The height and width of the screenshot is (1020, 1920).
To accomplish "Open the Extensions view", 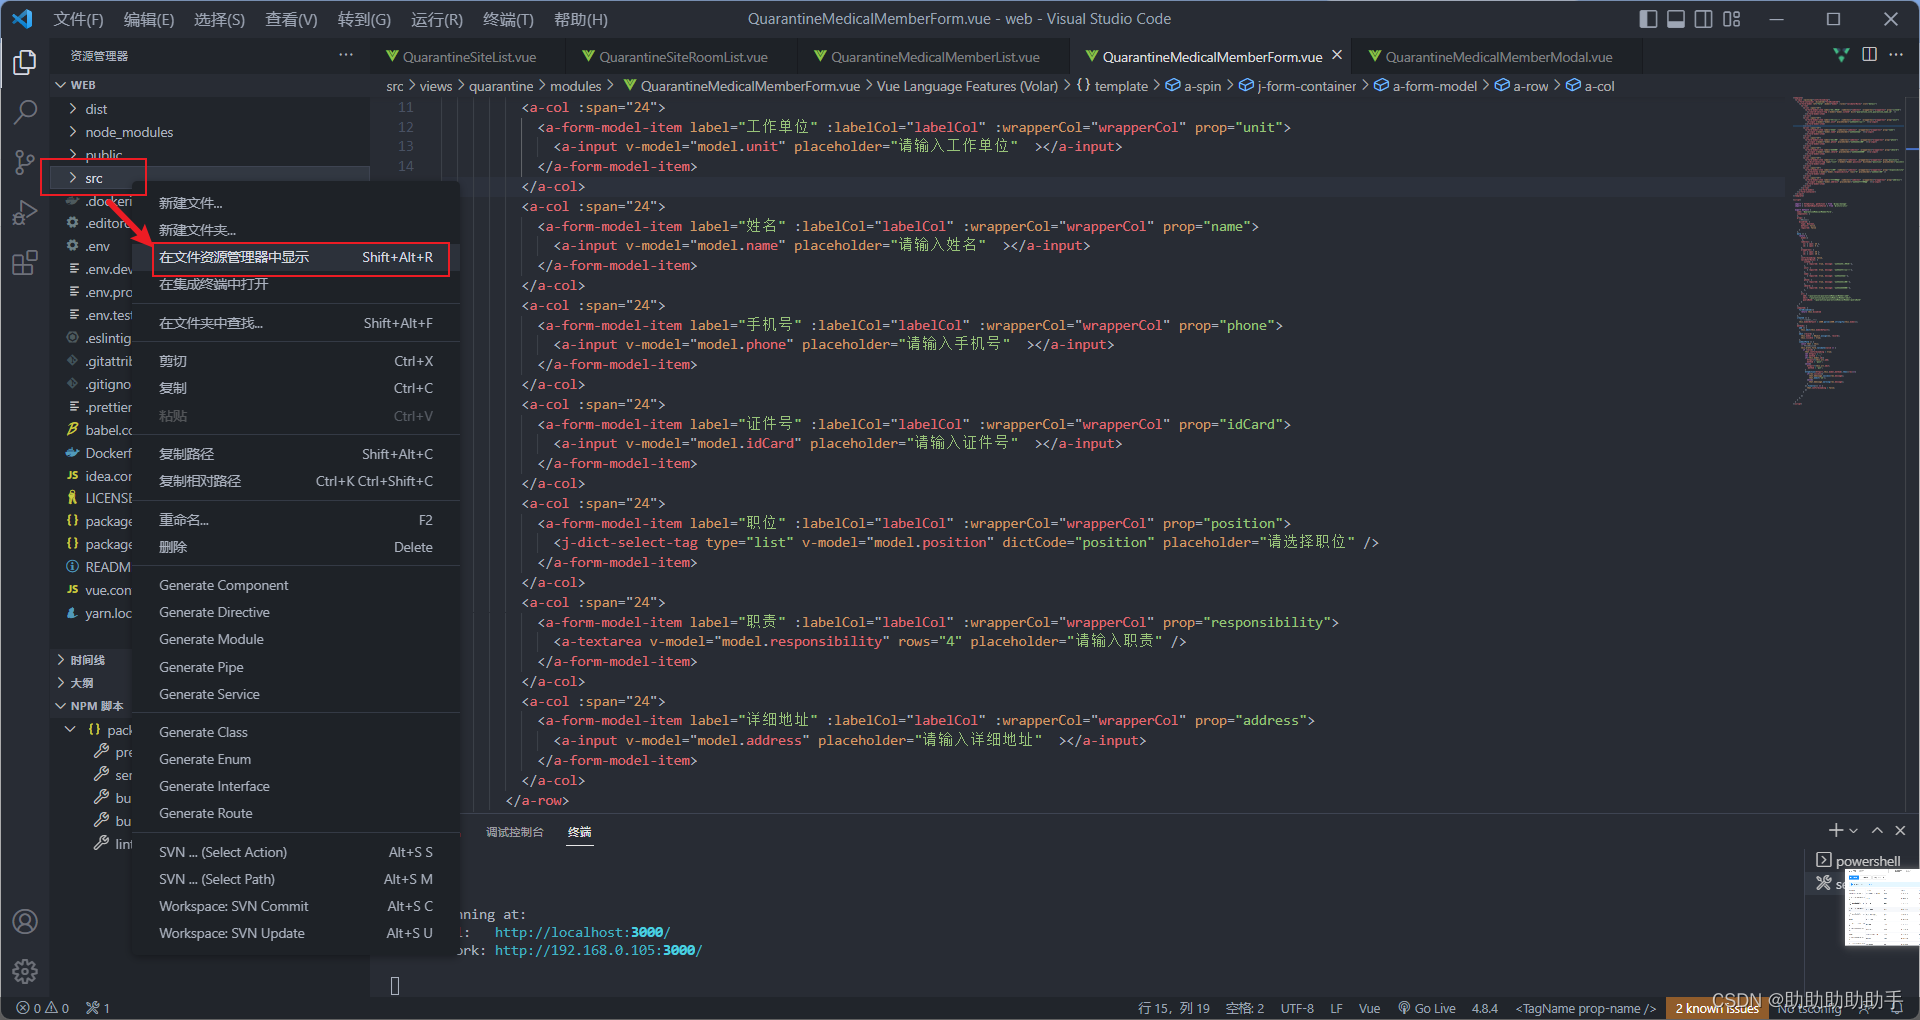I will (x=25, y=263).
